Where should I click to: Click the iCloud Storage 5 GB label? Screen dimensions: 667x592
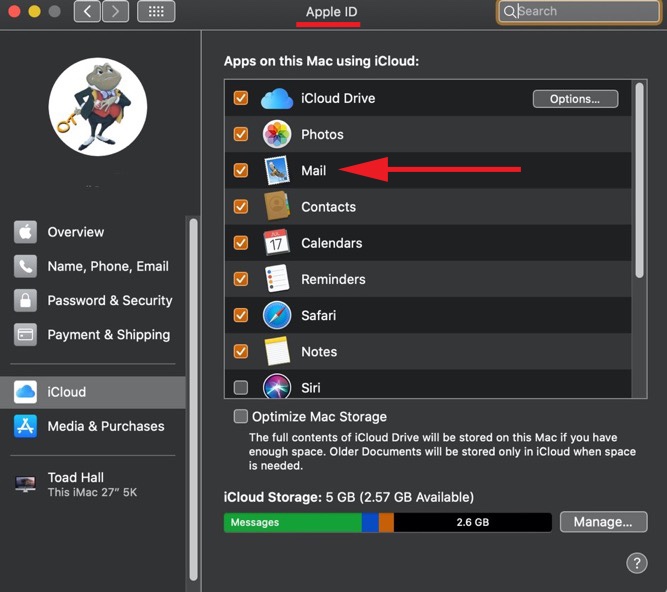pyautogui.click(x=349, y=497)
